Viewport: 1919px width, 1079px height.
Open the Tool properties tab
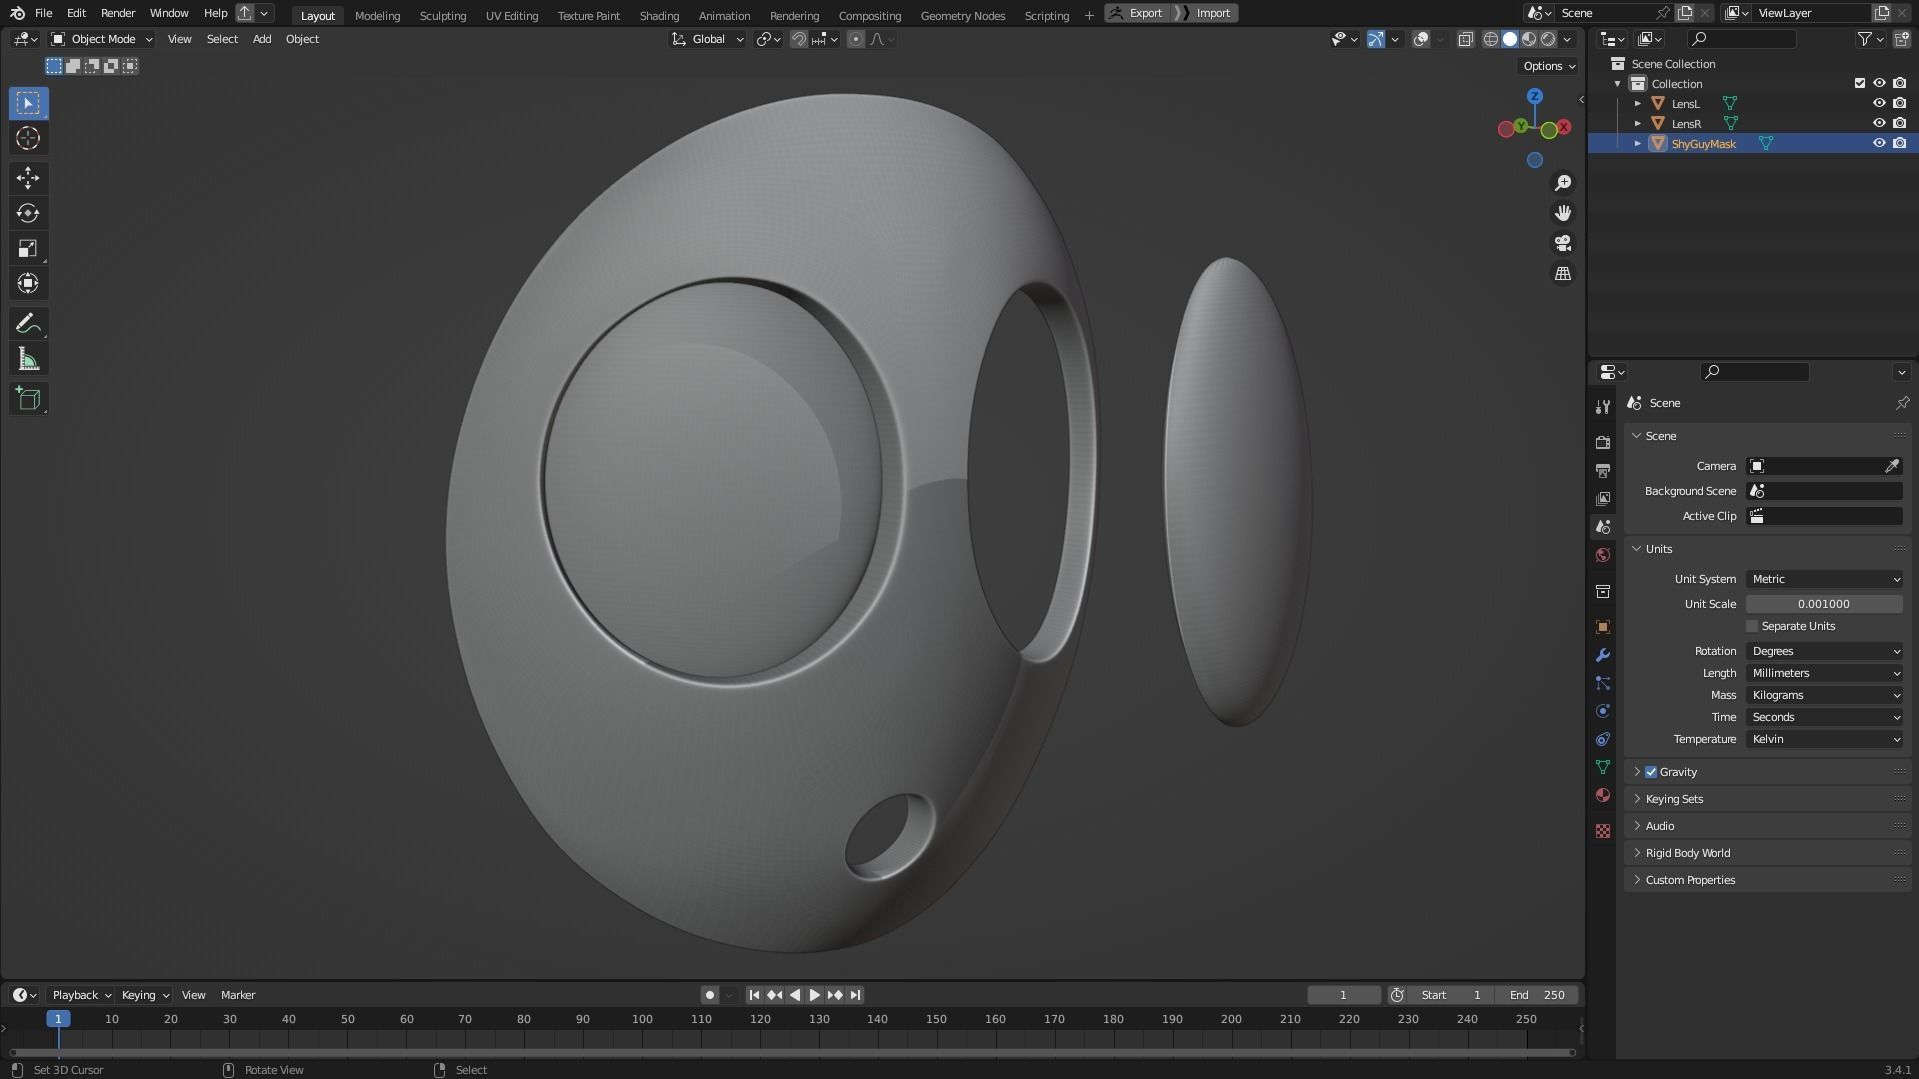tap(1603, 406)
